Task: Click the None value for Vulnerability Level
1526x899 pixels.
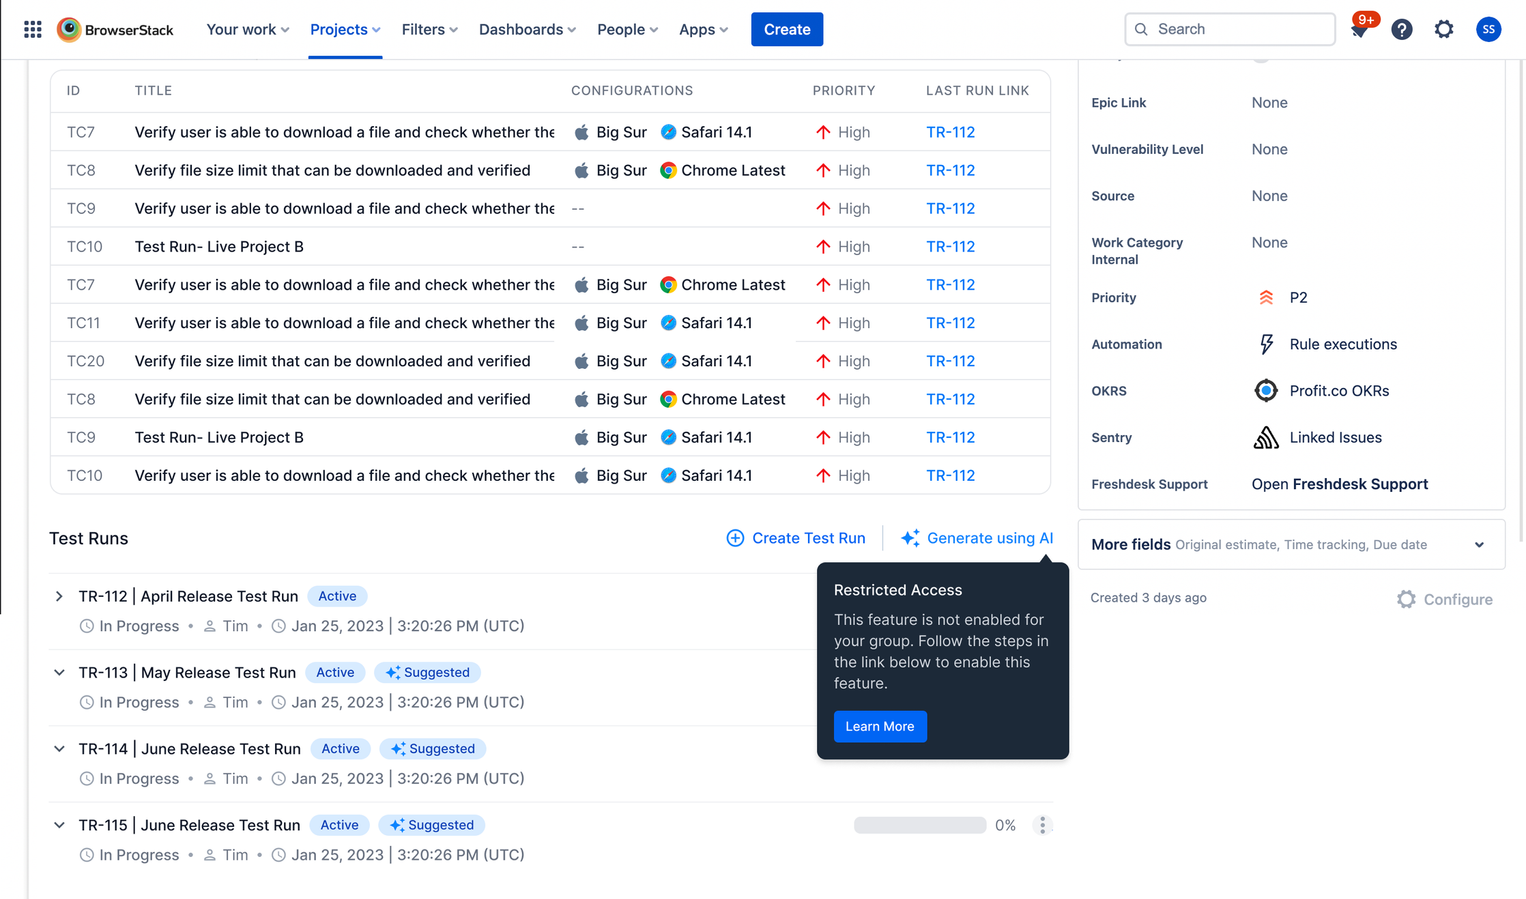Action: point(1269,150)
